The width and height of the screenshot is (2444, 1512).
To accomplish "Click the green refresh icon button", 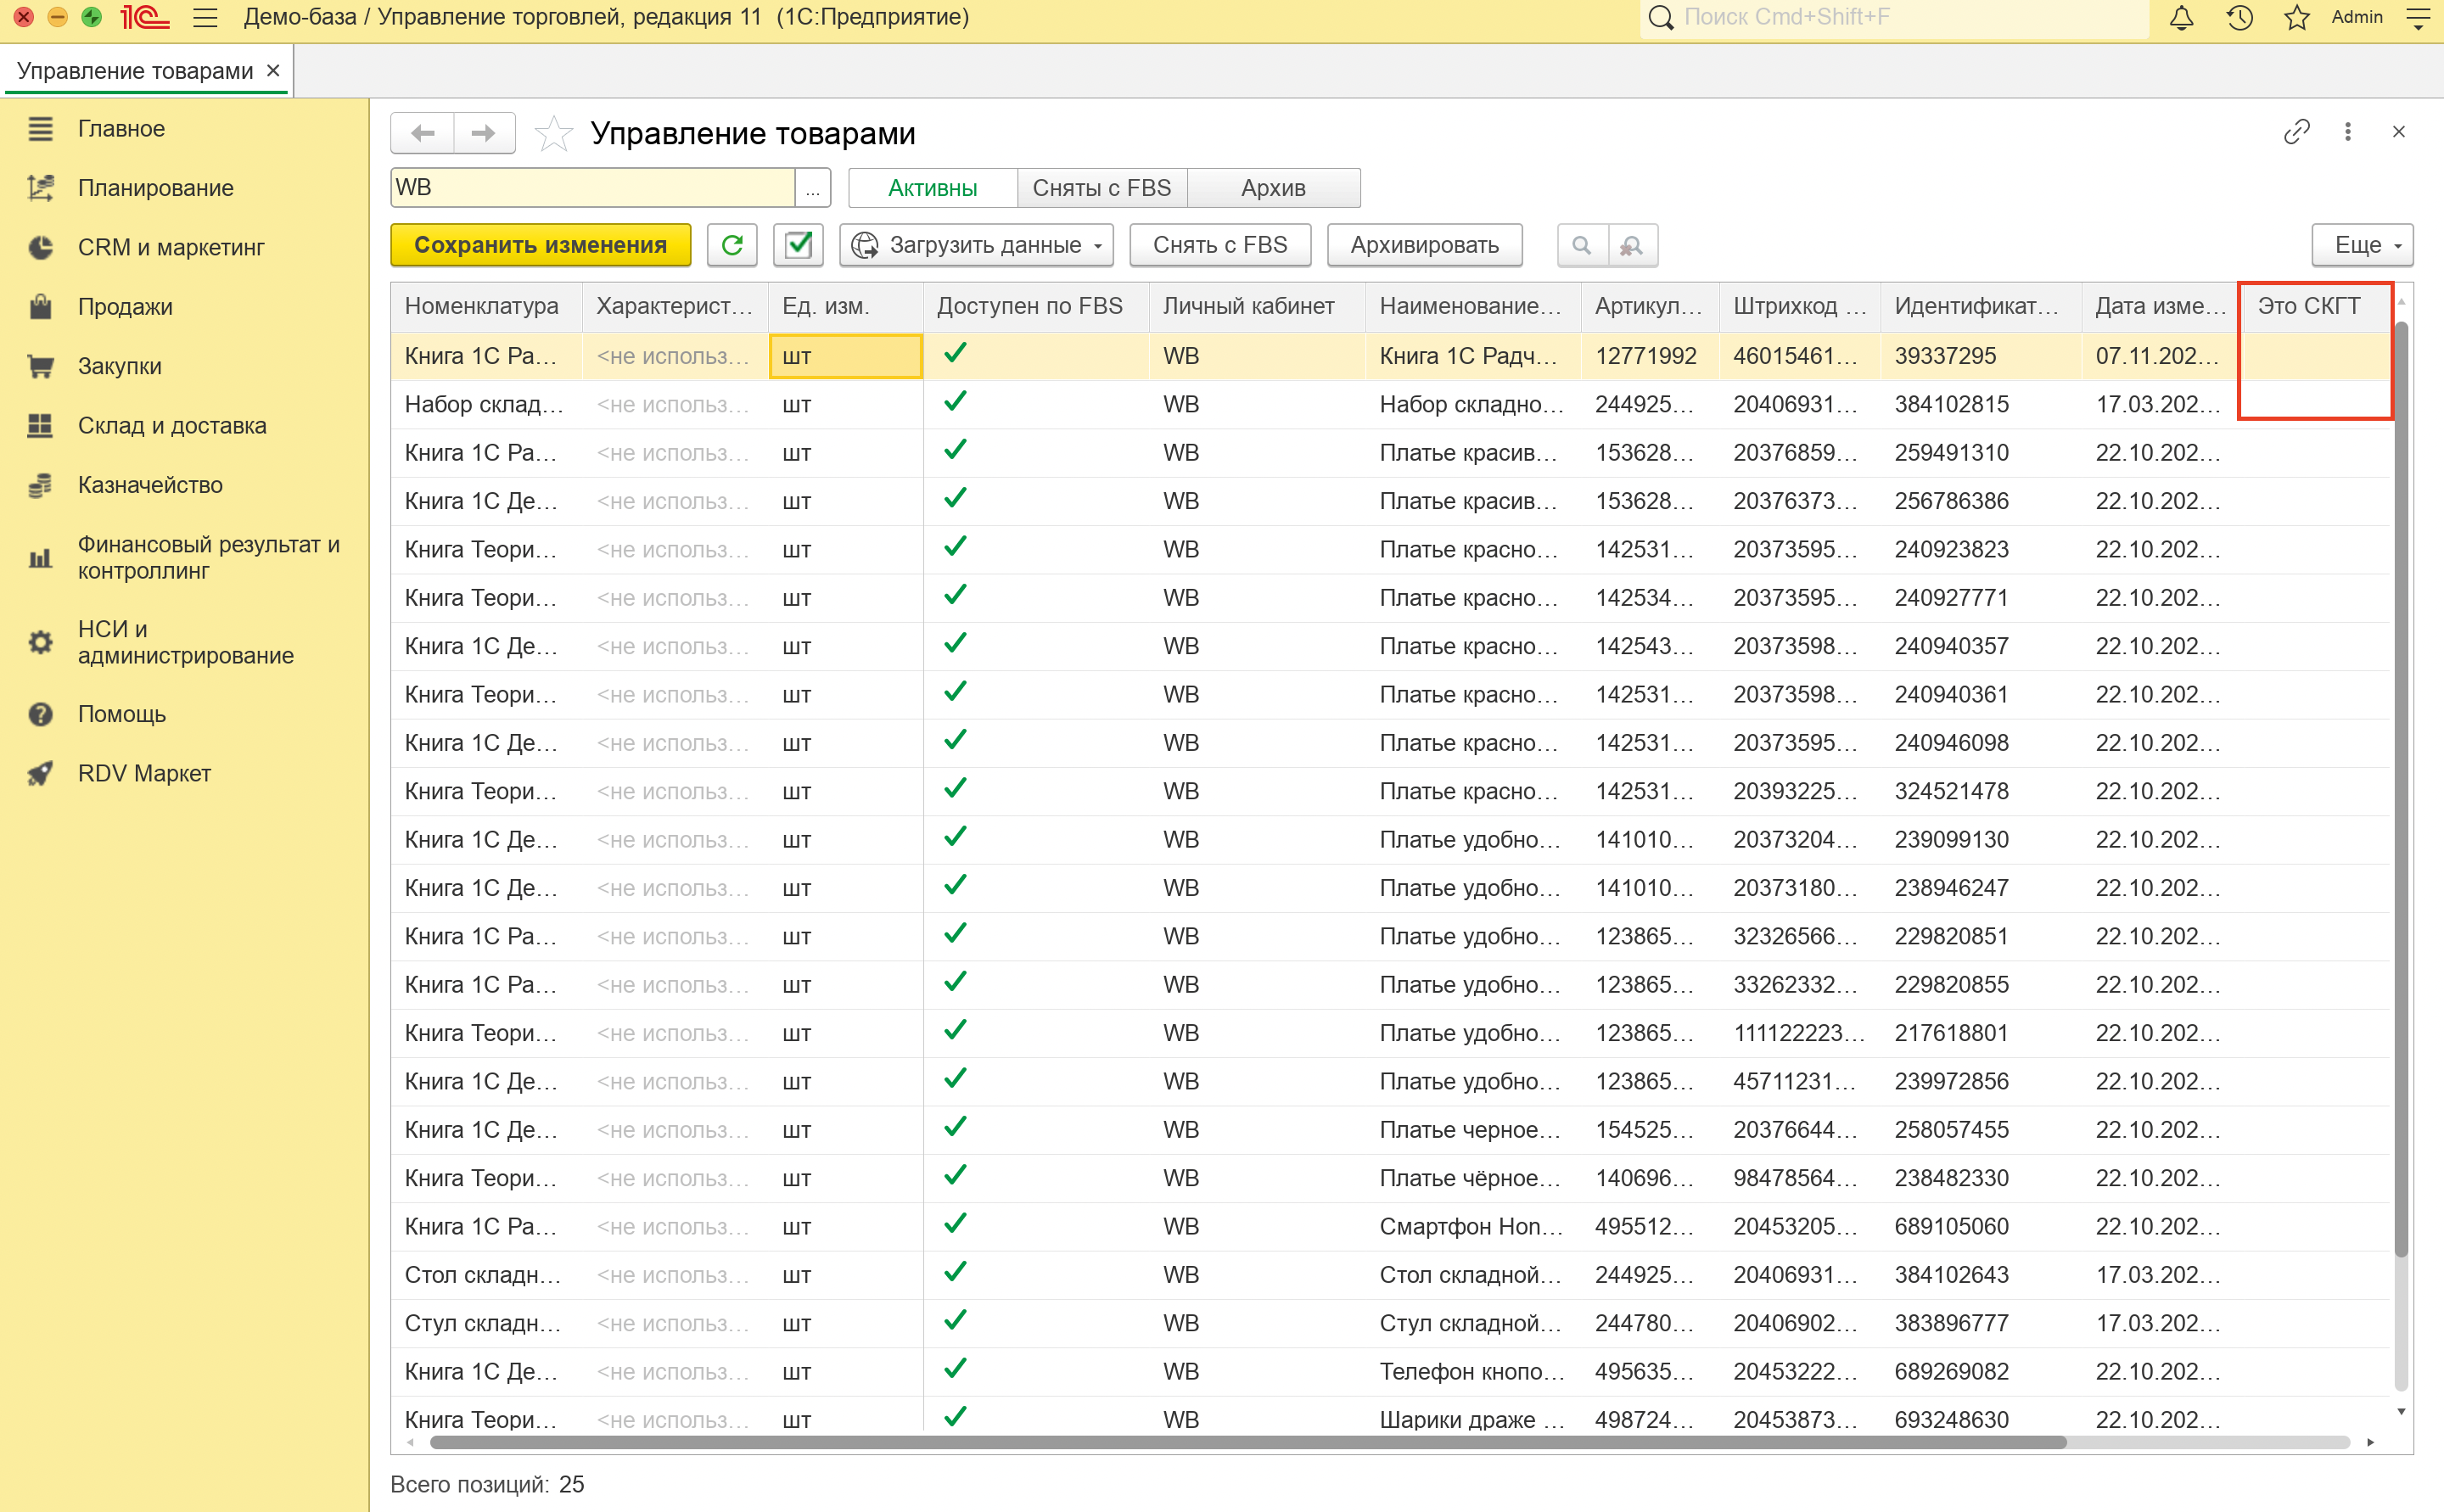I will [x=732, y=245].
